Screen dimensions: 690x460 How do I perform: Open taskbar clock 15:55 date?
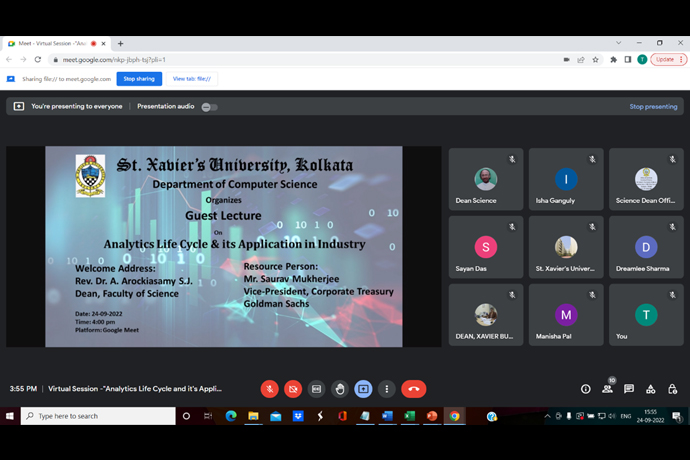650,416
